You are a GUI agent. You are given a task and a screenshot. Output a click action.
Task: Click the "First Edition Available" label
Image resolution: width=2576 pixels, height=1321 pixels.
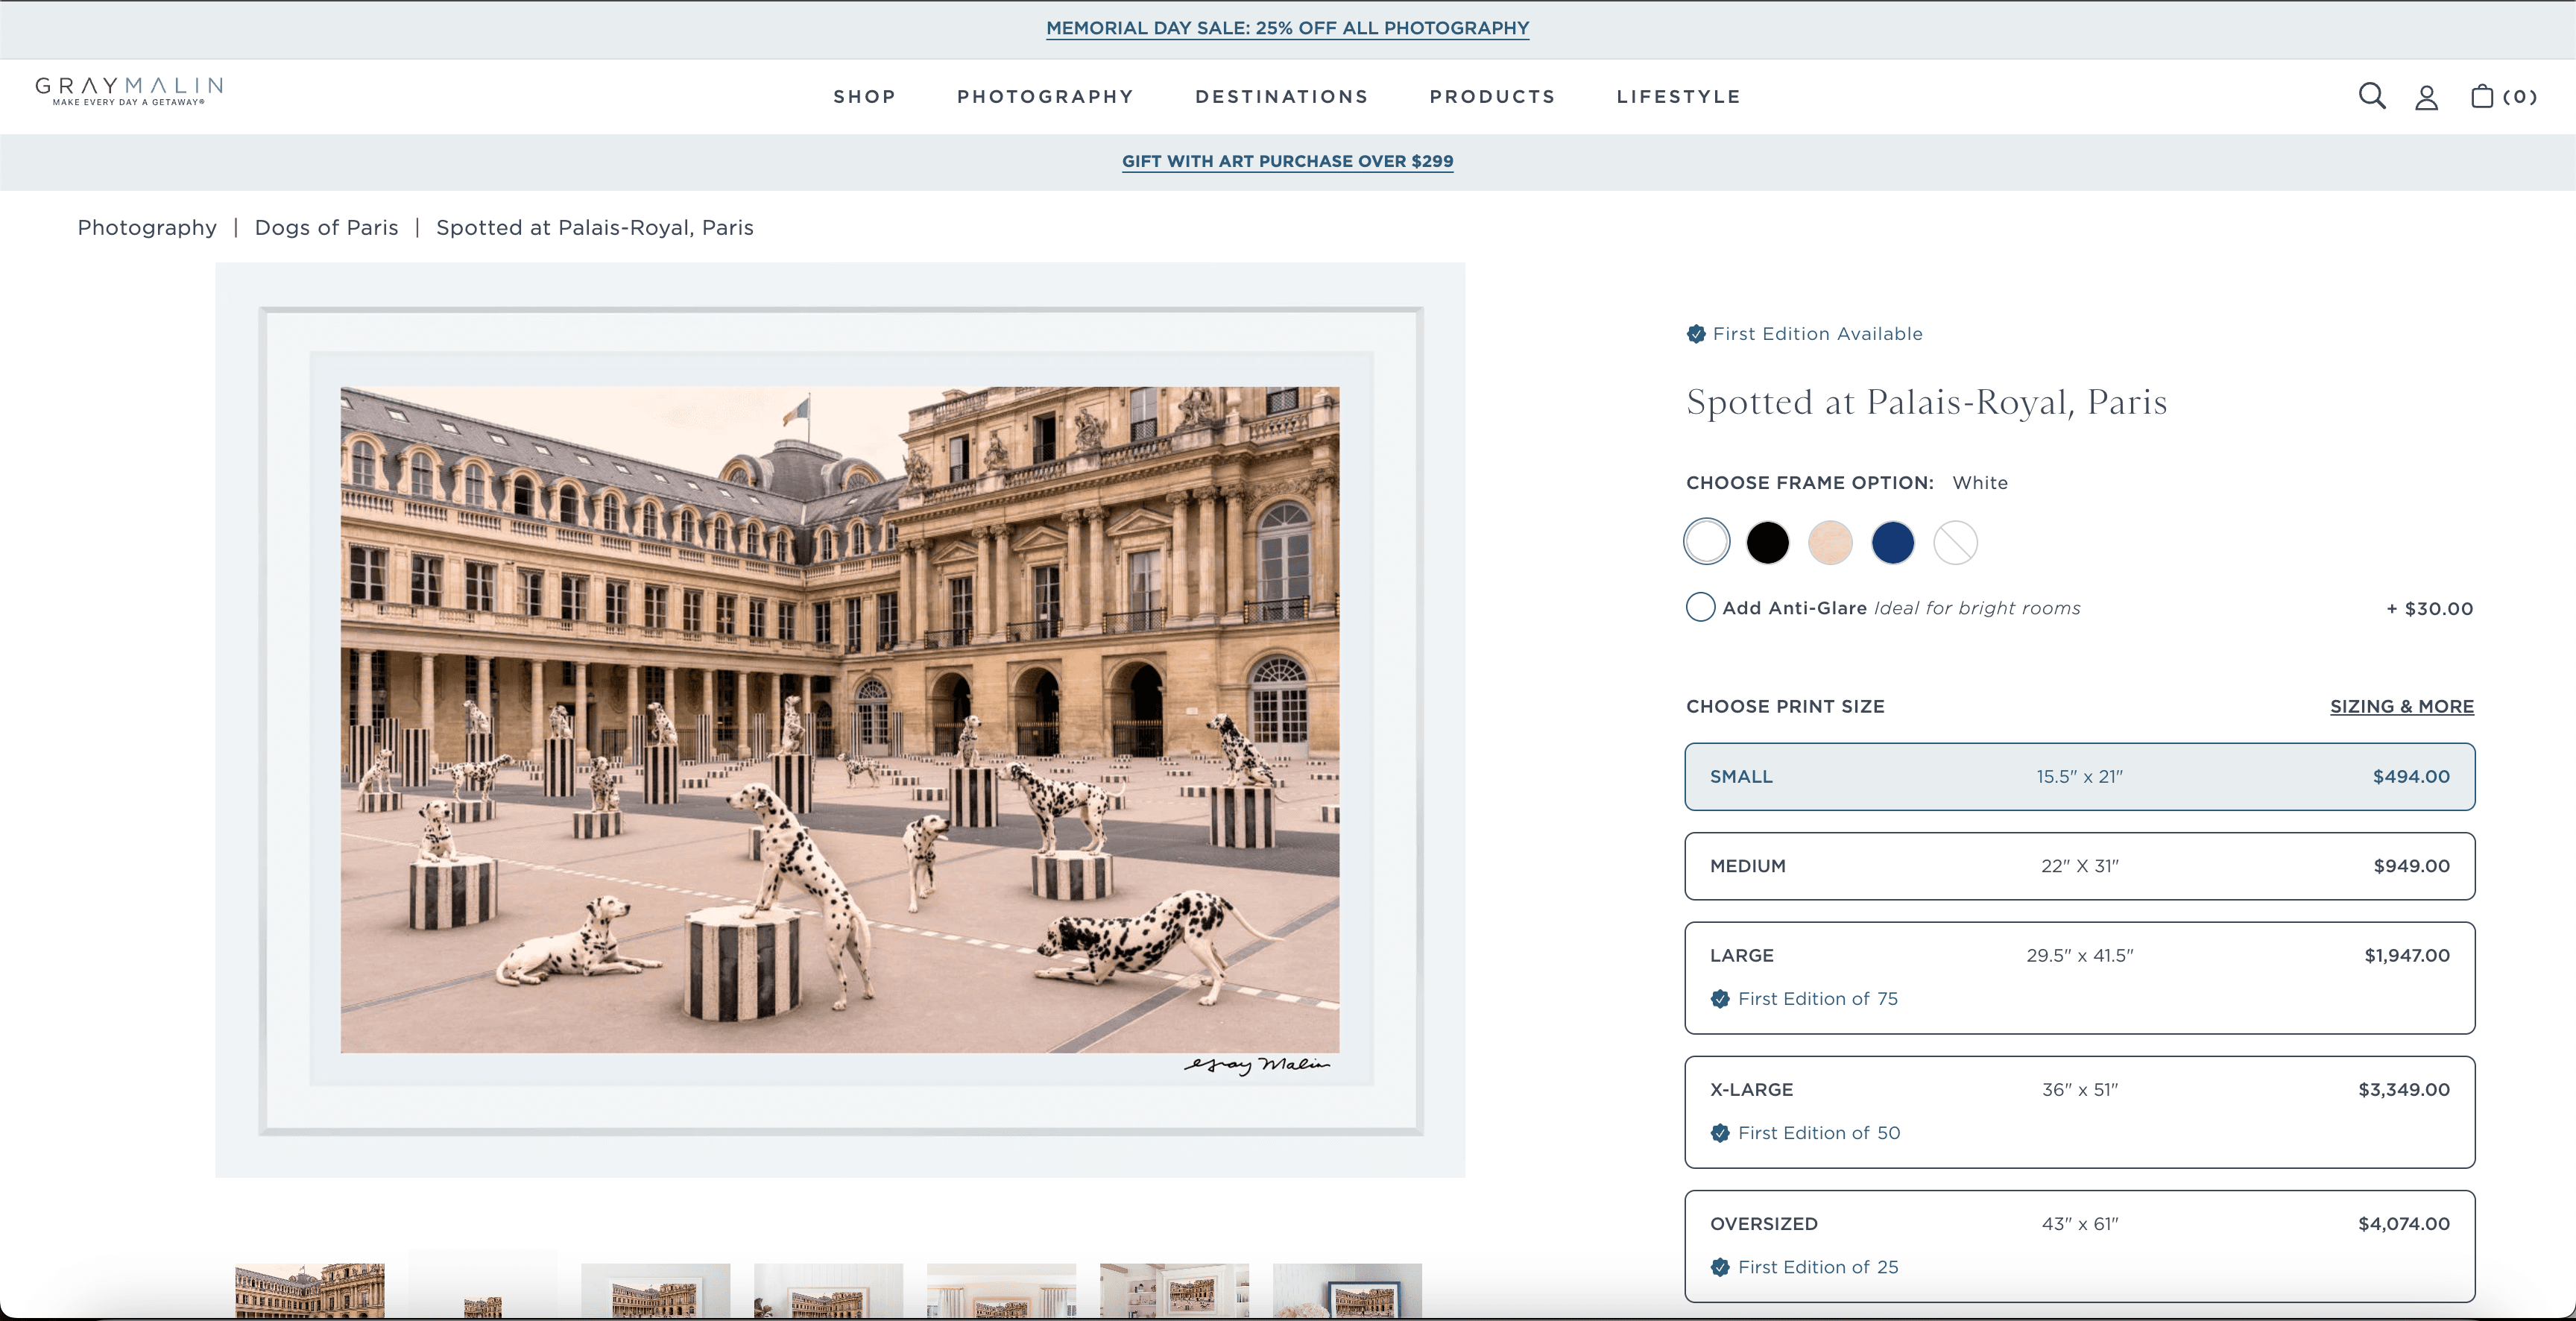(1817, 334)
